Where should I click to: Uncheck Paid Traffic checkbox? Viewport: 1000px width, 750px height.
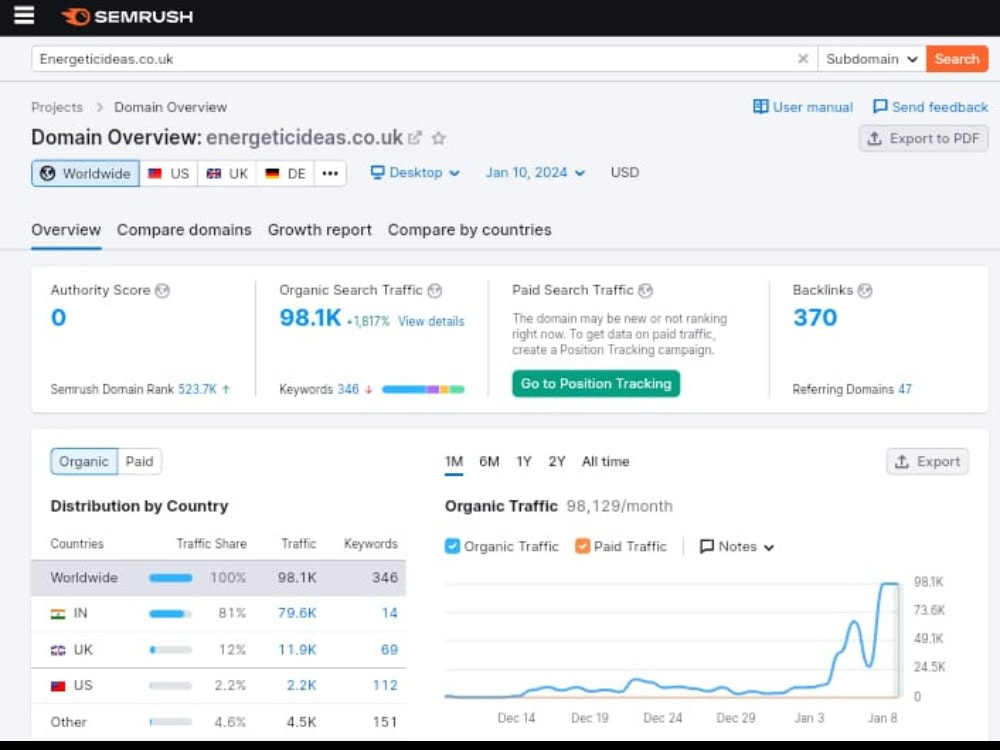582,546
